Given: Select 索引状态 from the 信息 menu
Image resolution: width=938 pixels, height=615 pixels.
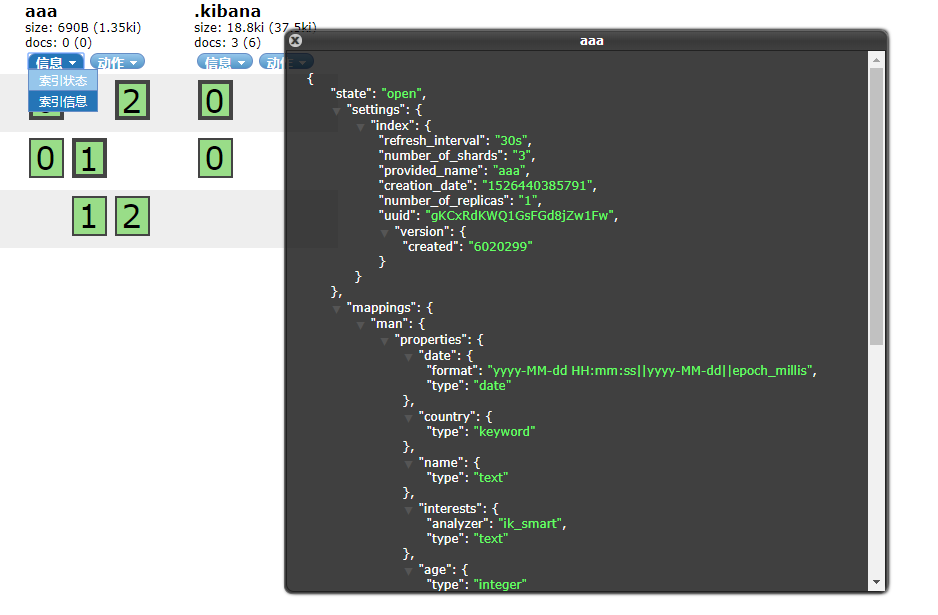Looking at the screenshot, I should 63,81.
